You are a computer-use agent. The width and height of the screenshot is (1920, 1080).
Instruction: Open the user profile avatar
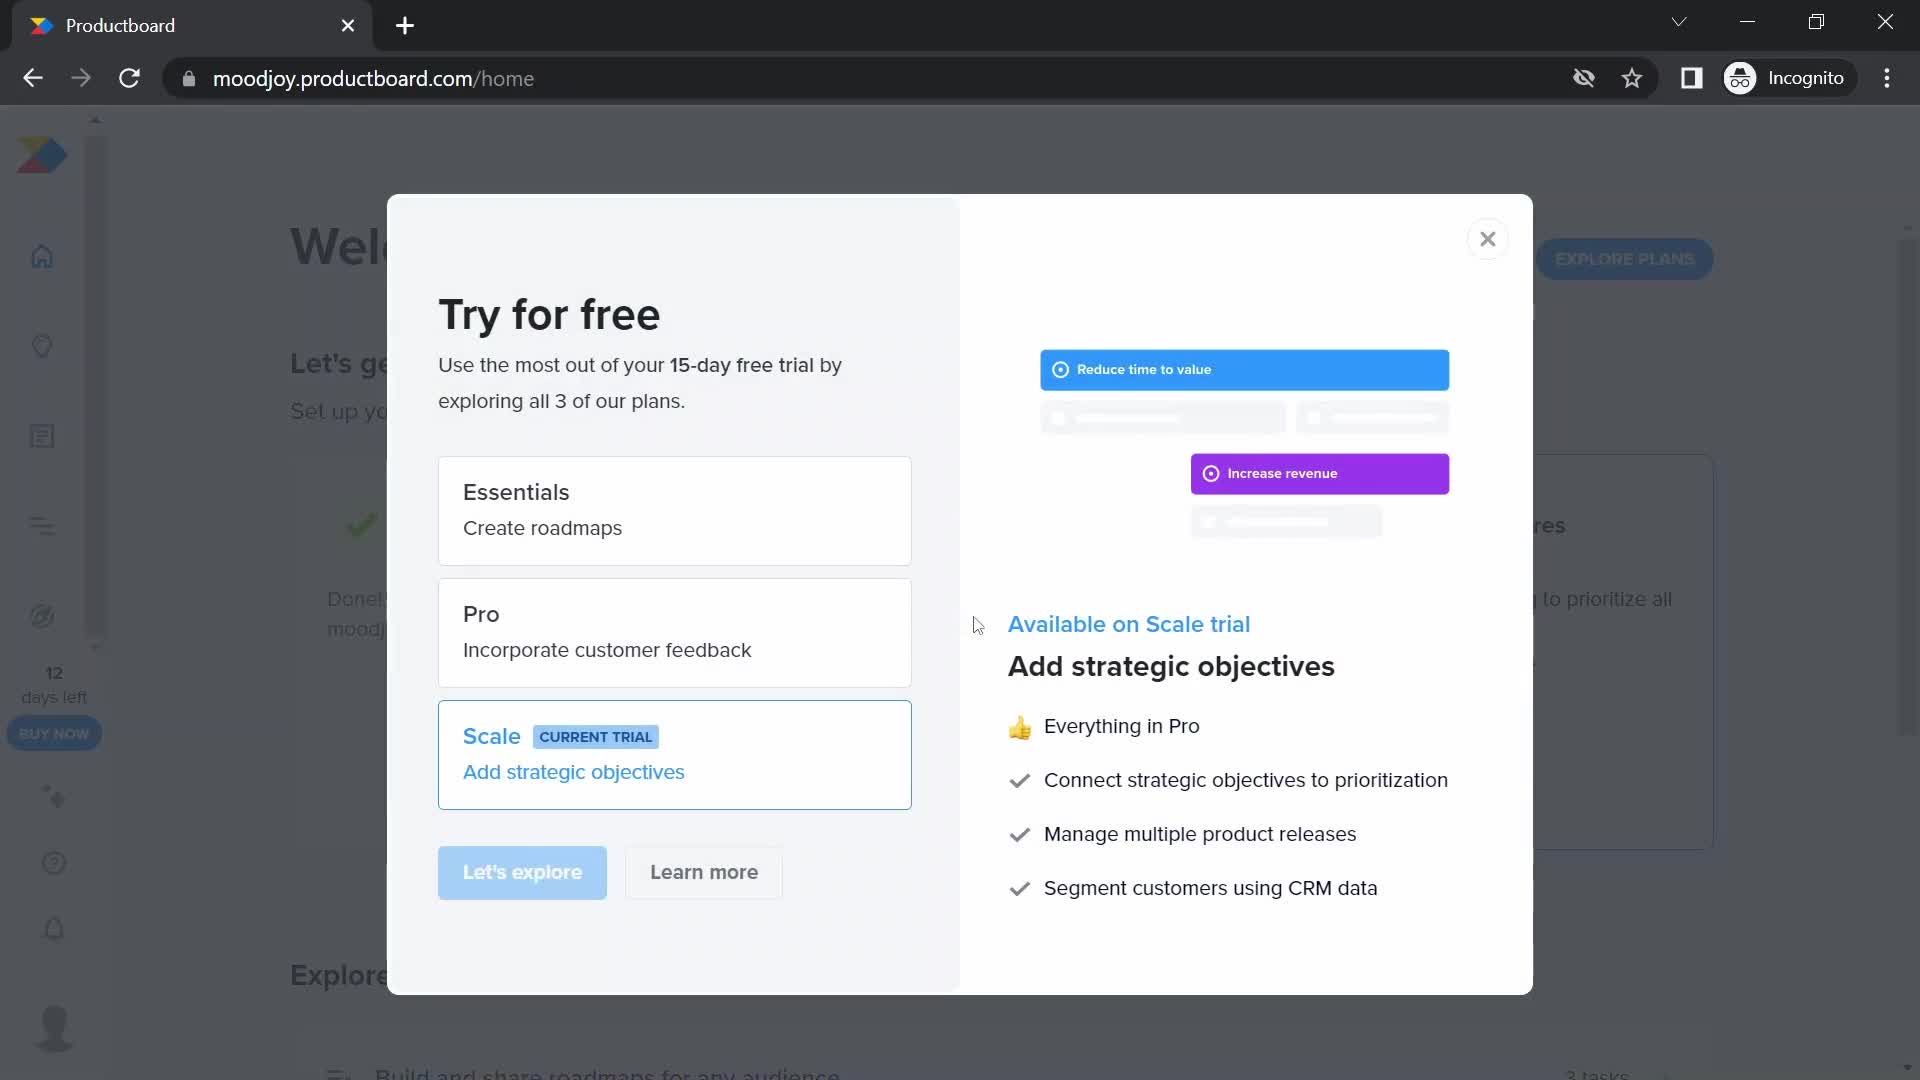pyautogui.click(x=54, y=1028)
